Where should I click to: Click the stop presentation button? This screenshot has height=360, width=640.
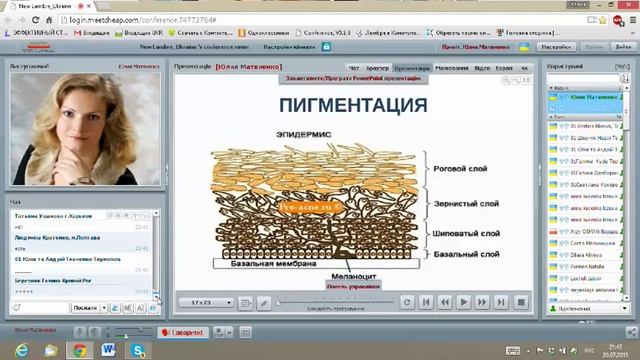[521, 302]
